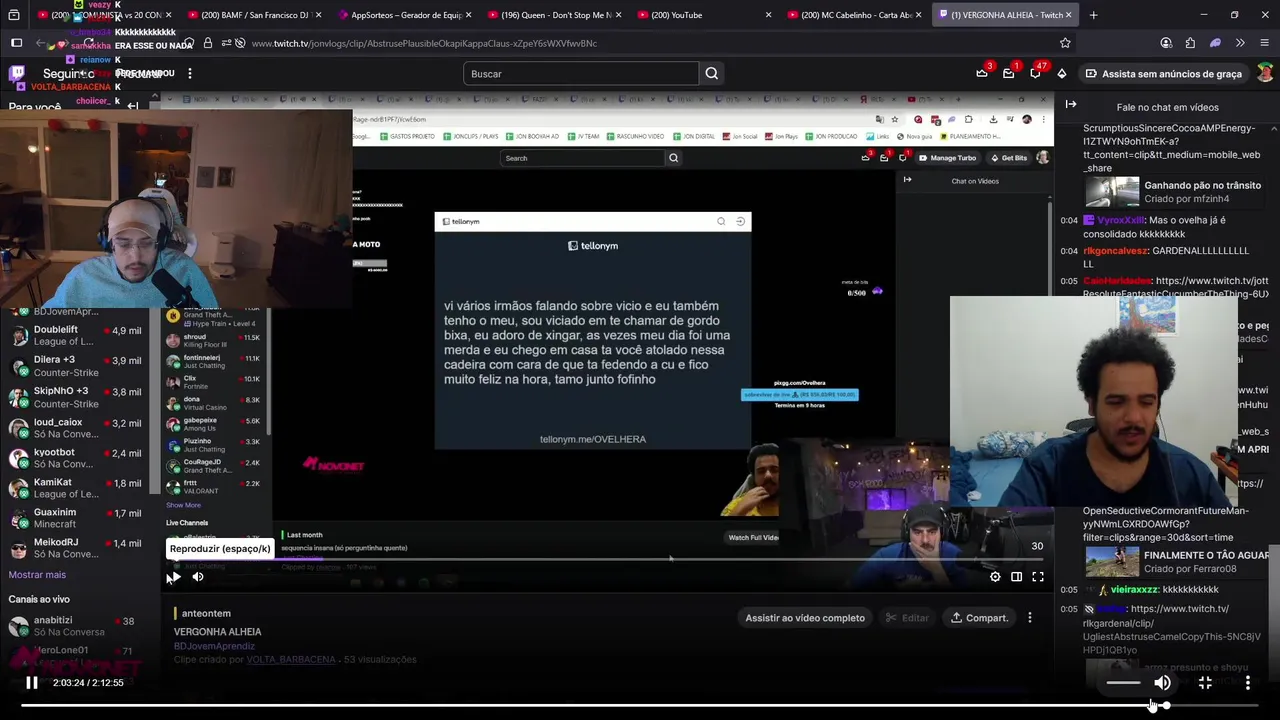1280x720 pixels.
Task: Open the rlkgardenal clip link in chat
Action: click(1172, 629)
